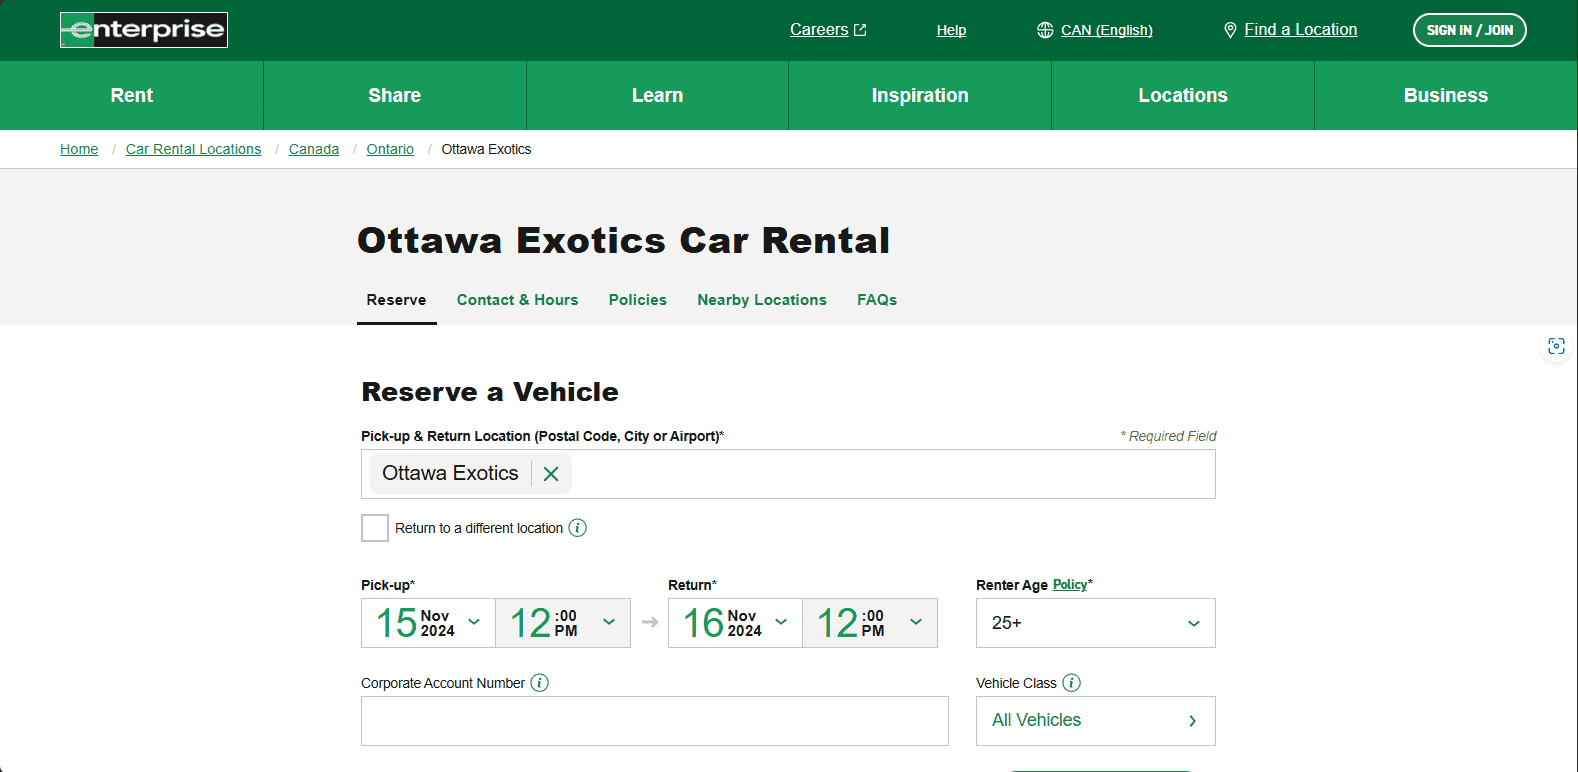Open the Rent menu
1578x772 pixels.
(x=132, y=96)
